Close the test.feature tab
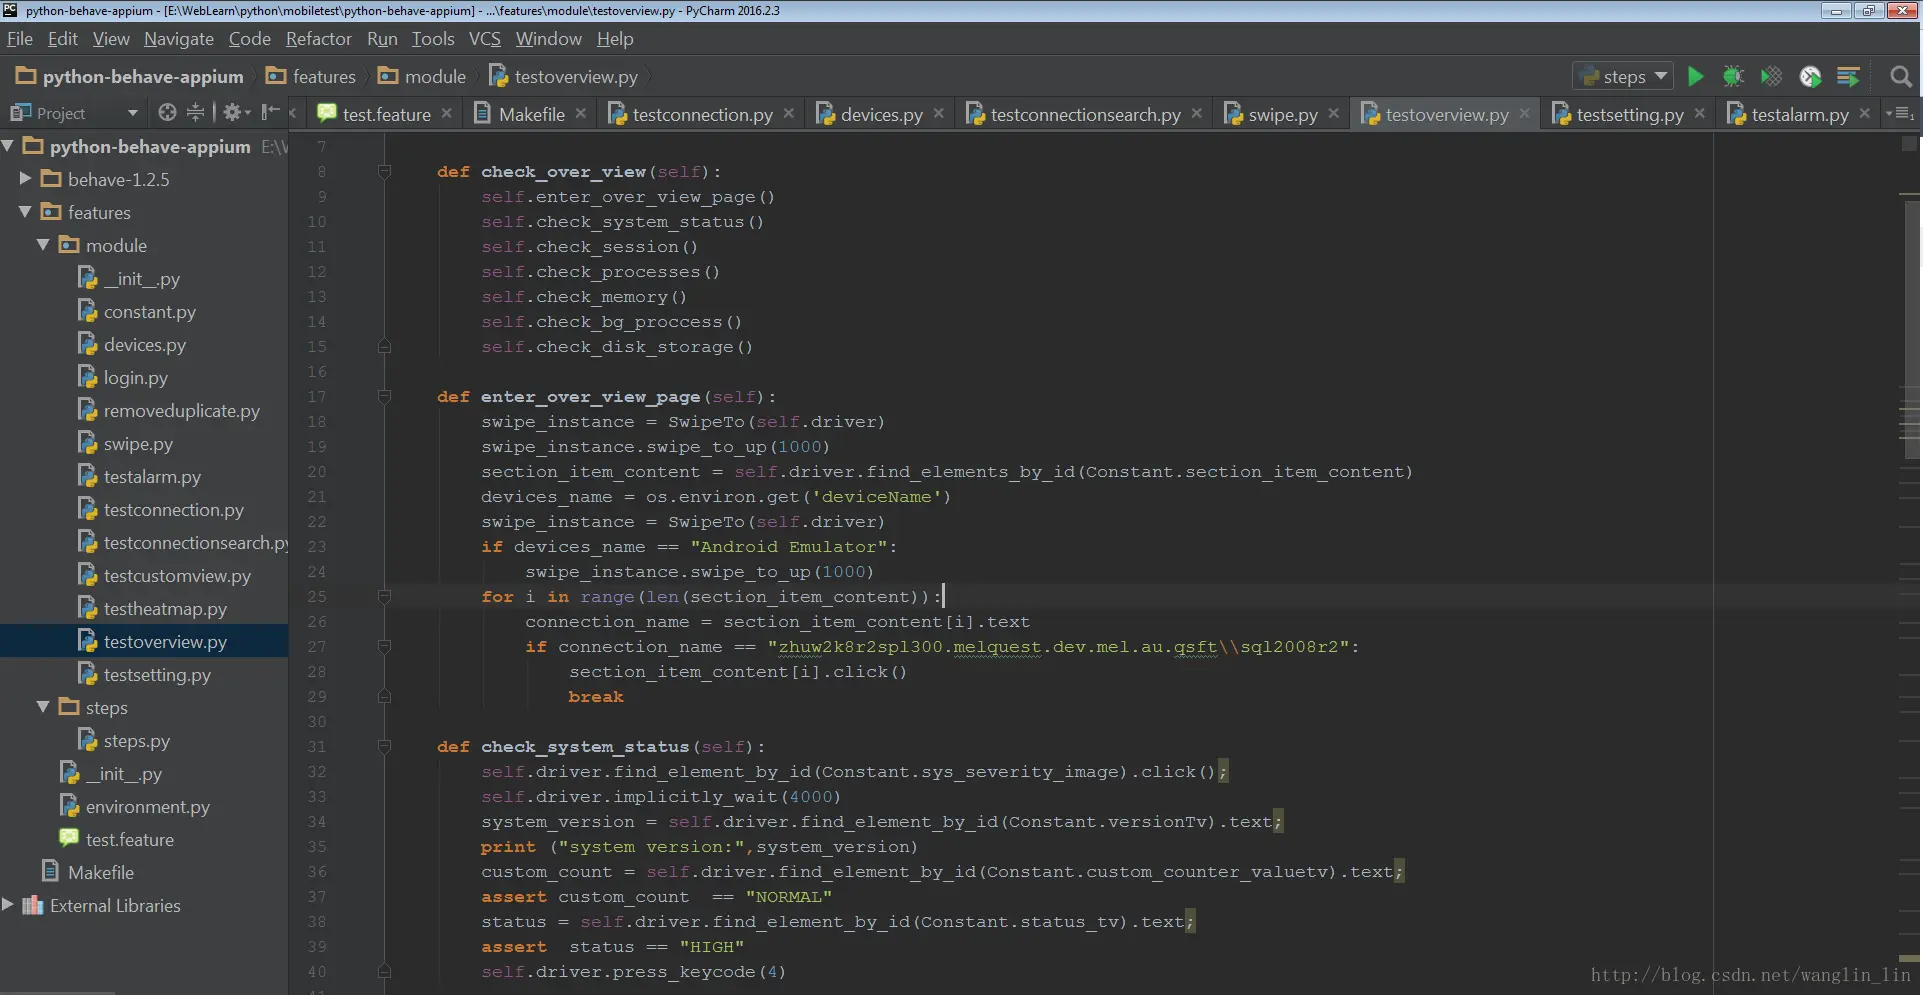The height and width of the screenshot is (995, 1923). (447, 114)
